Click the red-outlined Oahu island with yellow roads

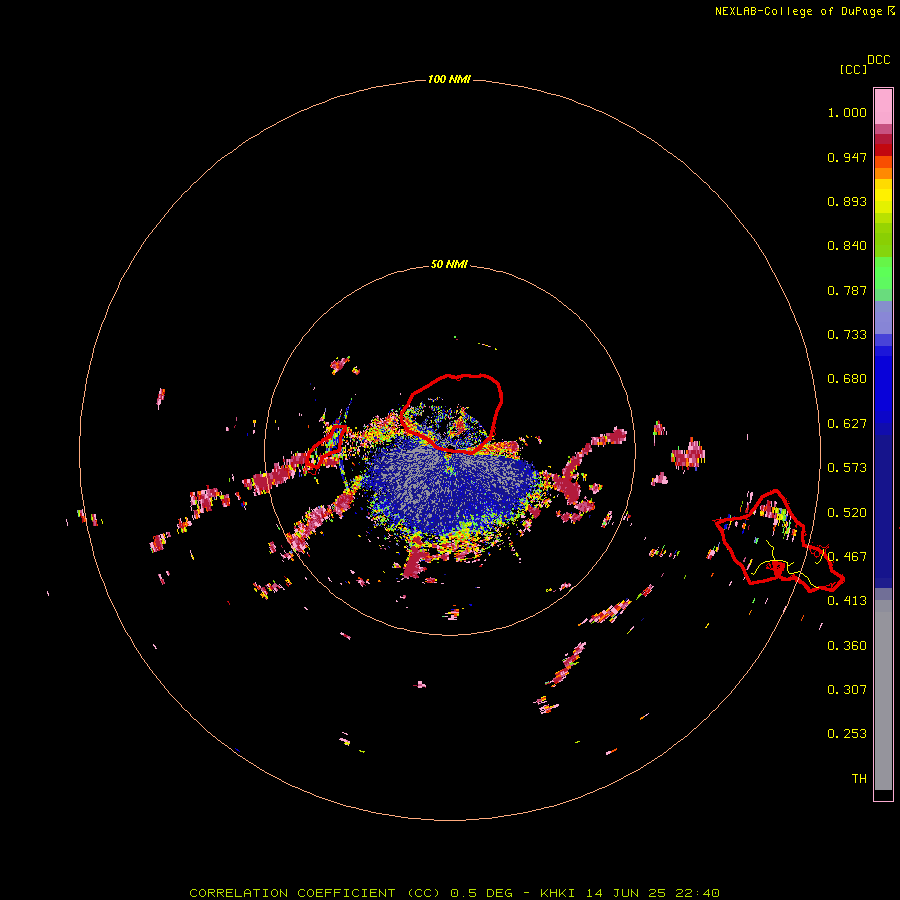pos(779,541)
